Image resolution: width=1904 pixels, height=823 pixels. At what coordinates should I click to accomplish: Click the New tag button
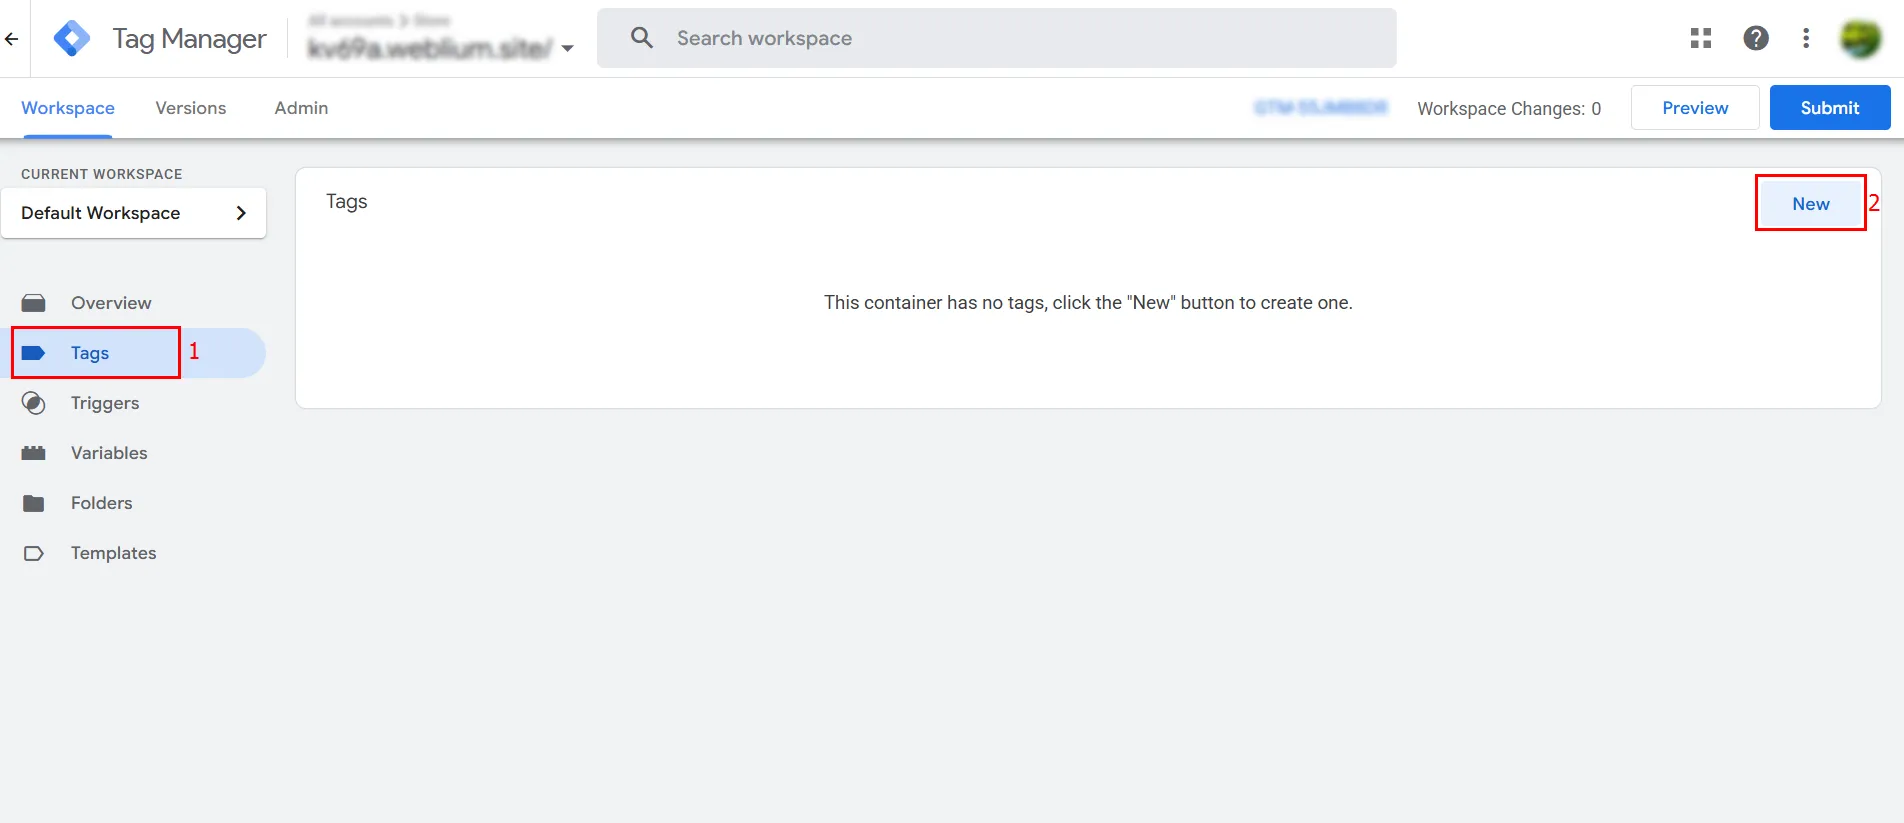pos(1810,204)
